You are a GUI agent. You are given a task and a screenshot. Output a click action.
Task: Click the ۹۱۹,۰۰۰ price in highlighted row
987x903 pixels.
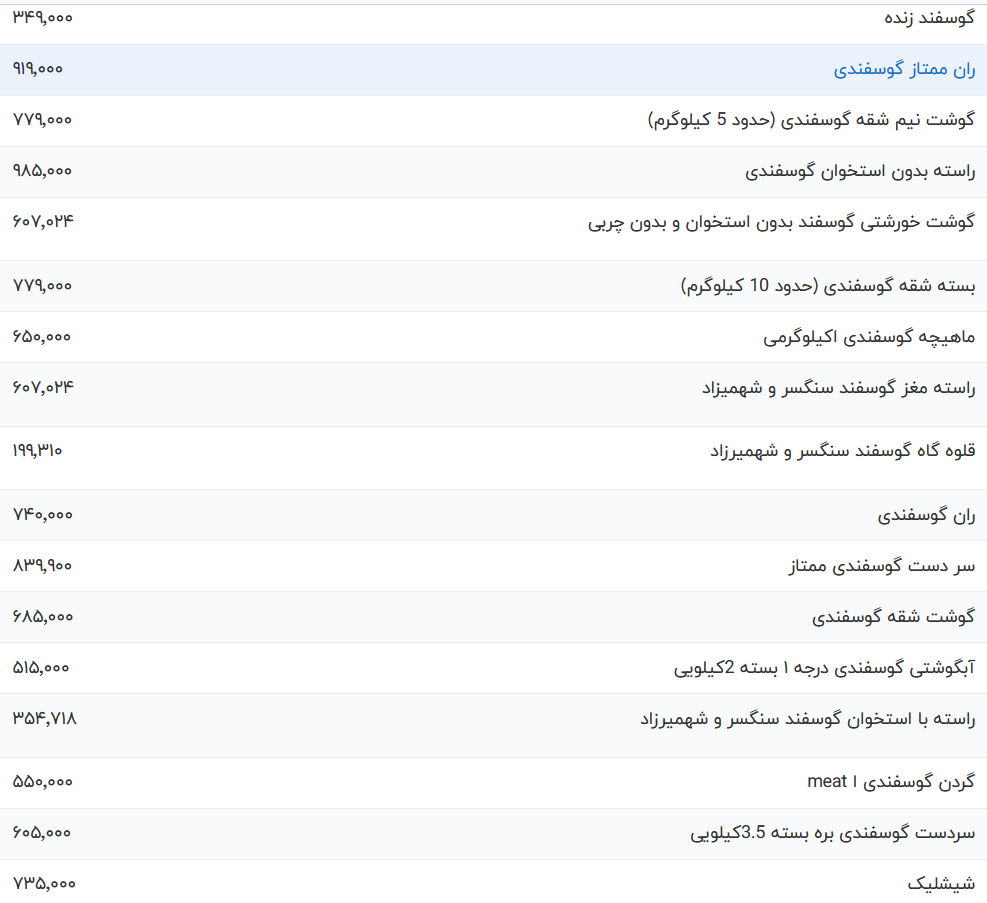[37, 69]
